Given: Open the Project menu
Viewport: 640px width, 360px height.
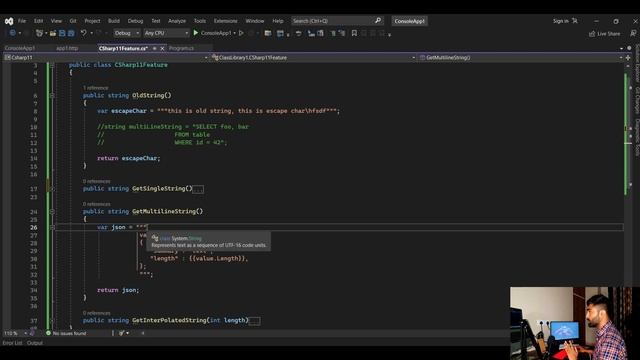Looking at the screenshot, I should pyautogui.click(x=92, y=21).
